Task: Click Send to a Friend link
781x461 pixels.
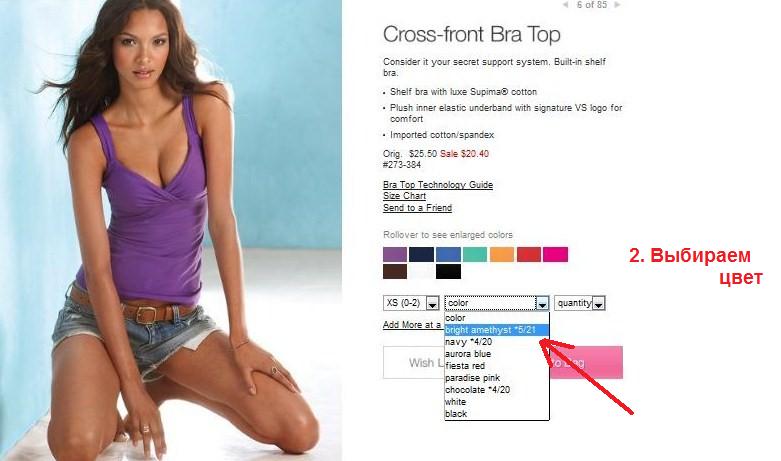Action: (x=417, y=208)
